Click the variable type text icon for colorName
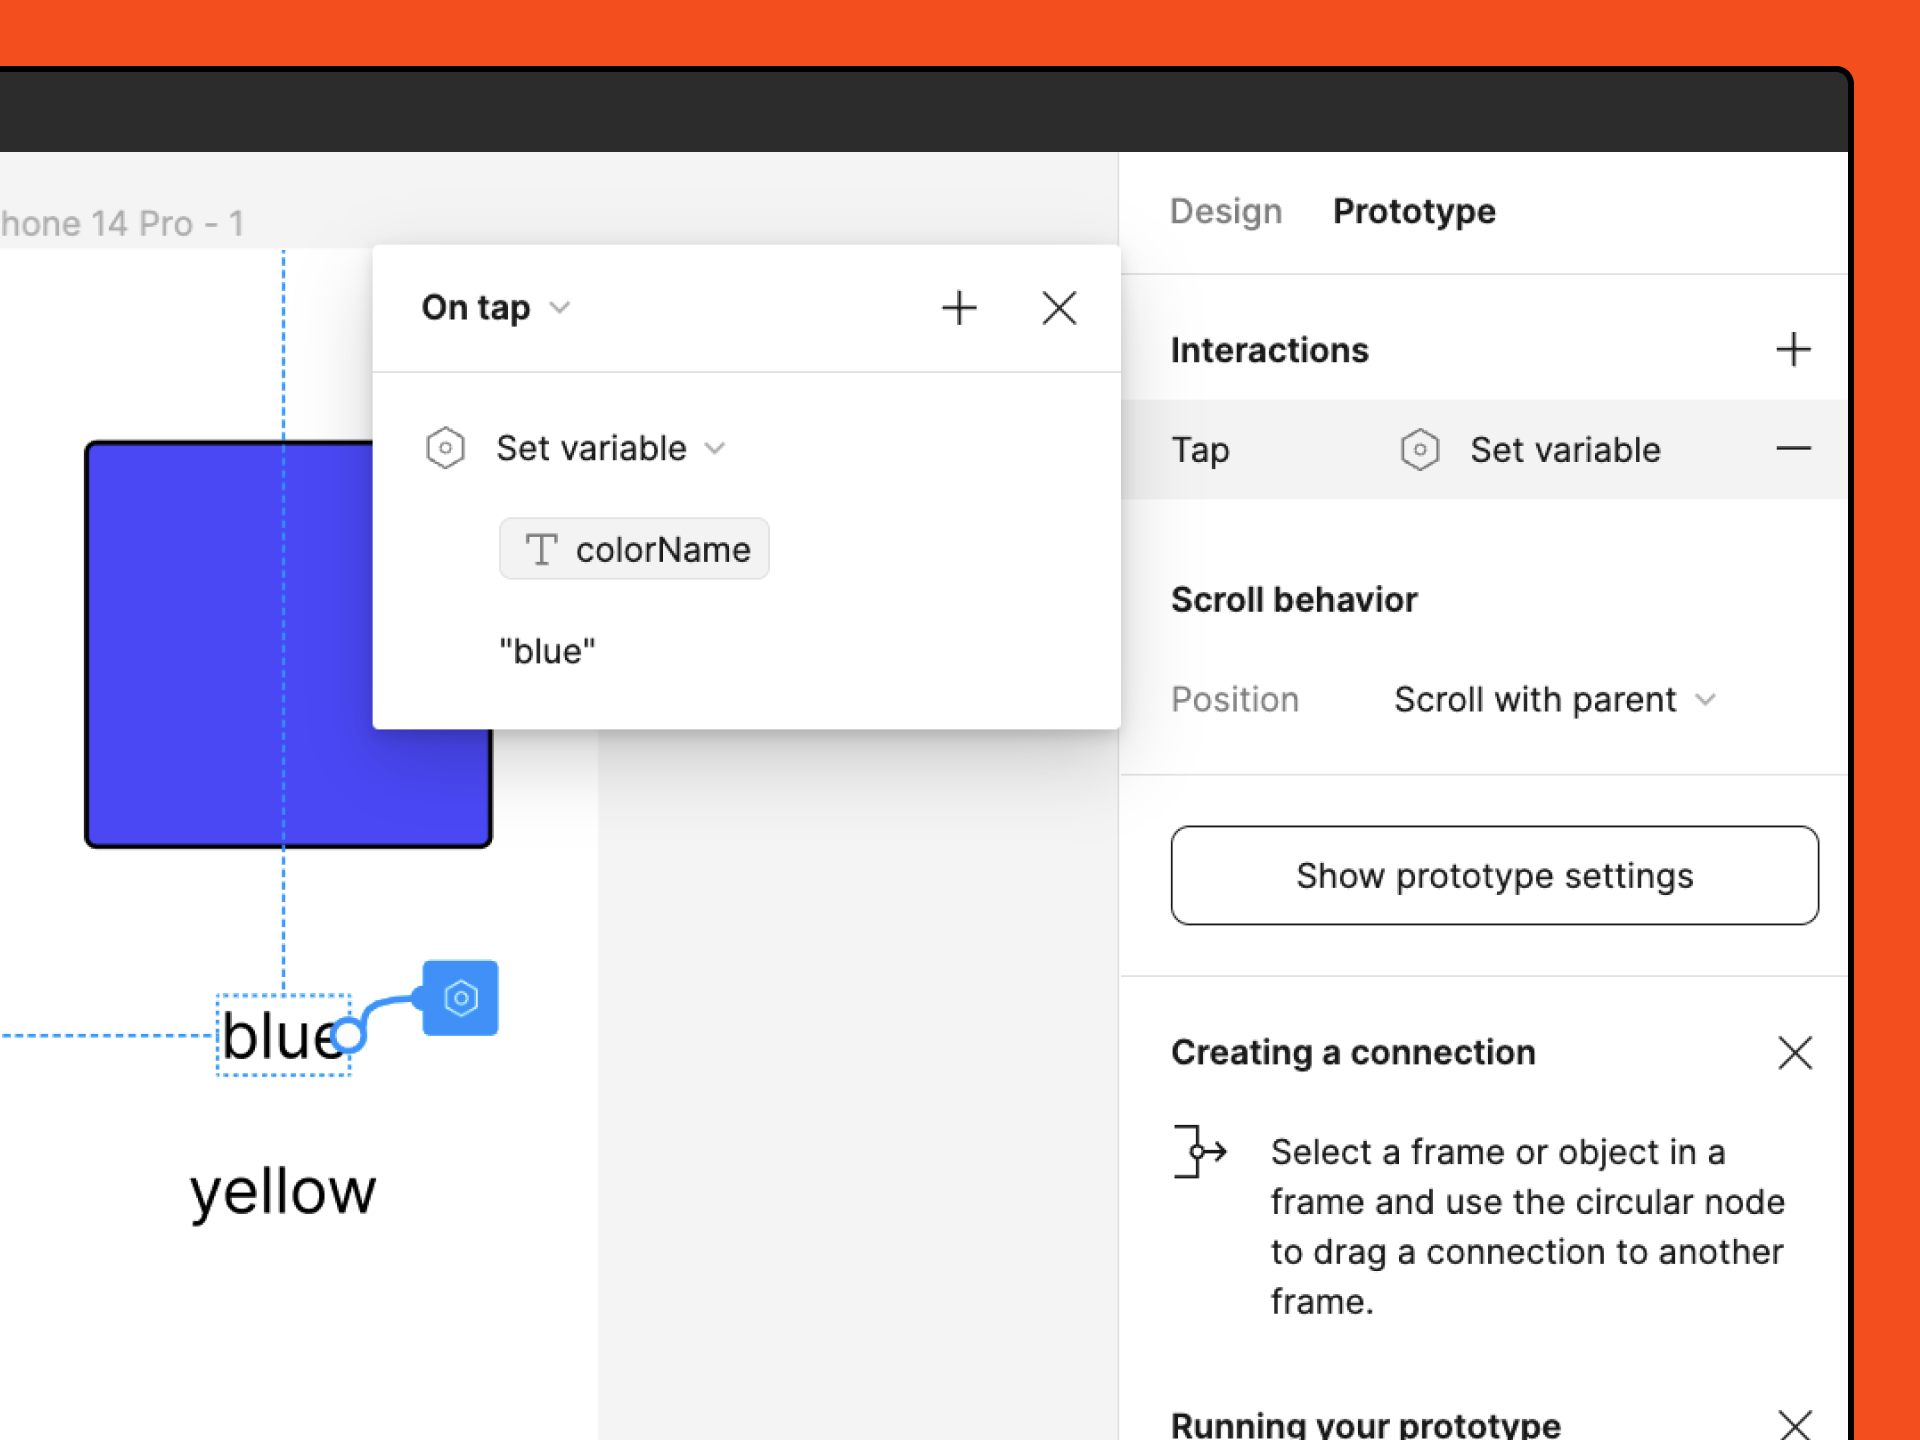This screenshot has height=1440, width=1920. tap(540, 549)
